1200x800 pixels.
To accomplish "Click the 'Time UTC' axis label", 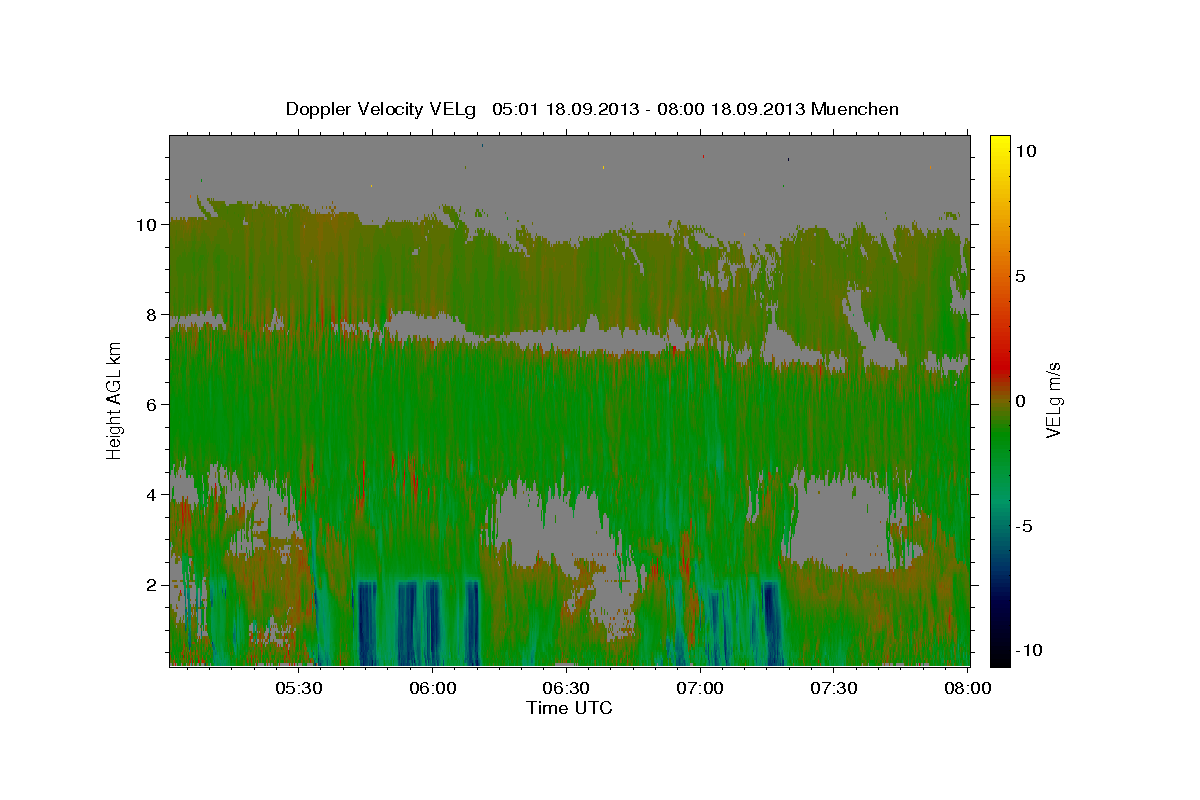I will 569,708.
